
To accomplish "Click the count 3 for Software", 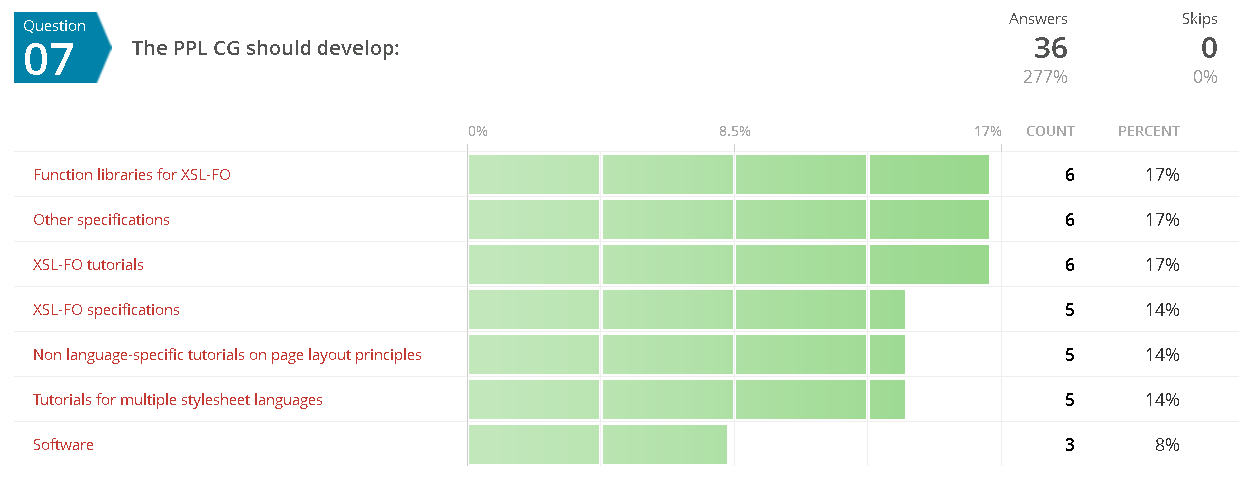I will click(x=1069, y=445).
